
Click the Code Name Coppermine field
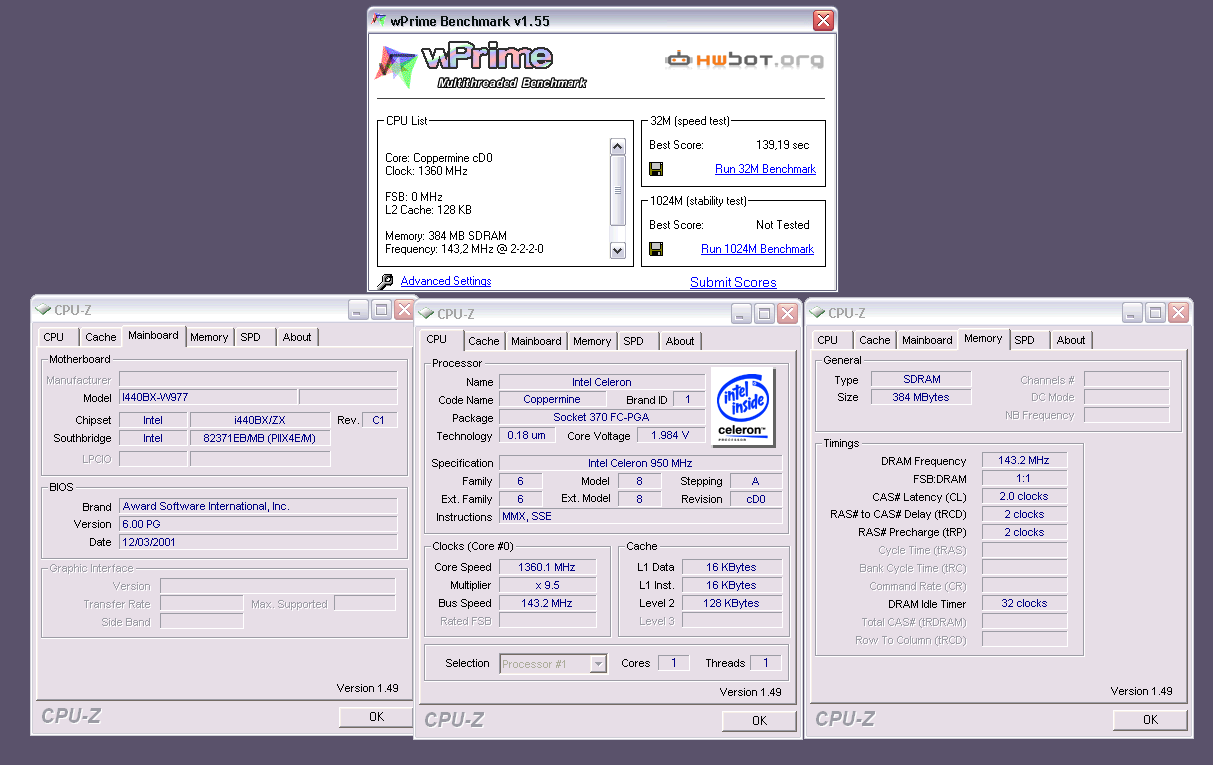(551, 399)
